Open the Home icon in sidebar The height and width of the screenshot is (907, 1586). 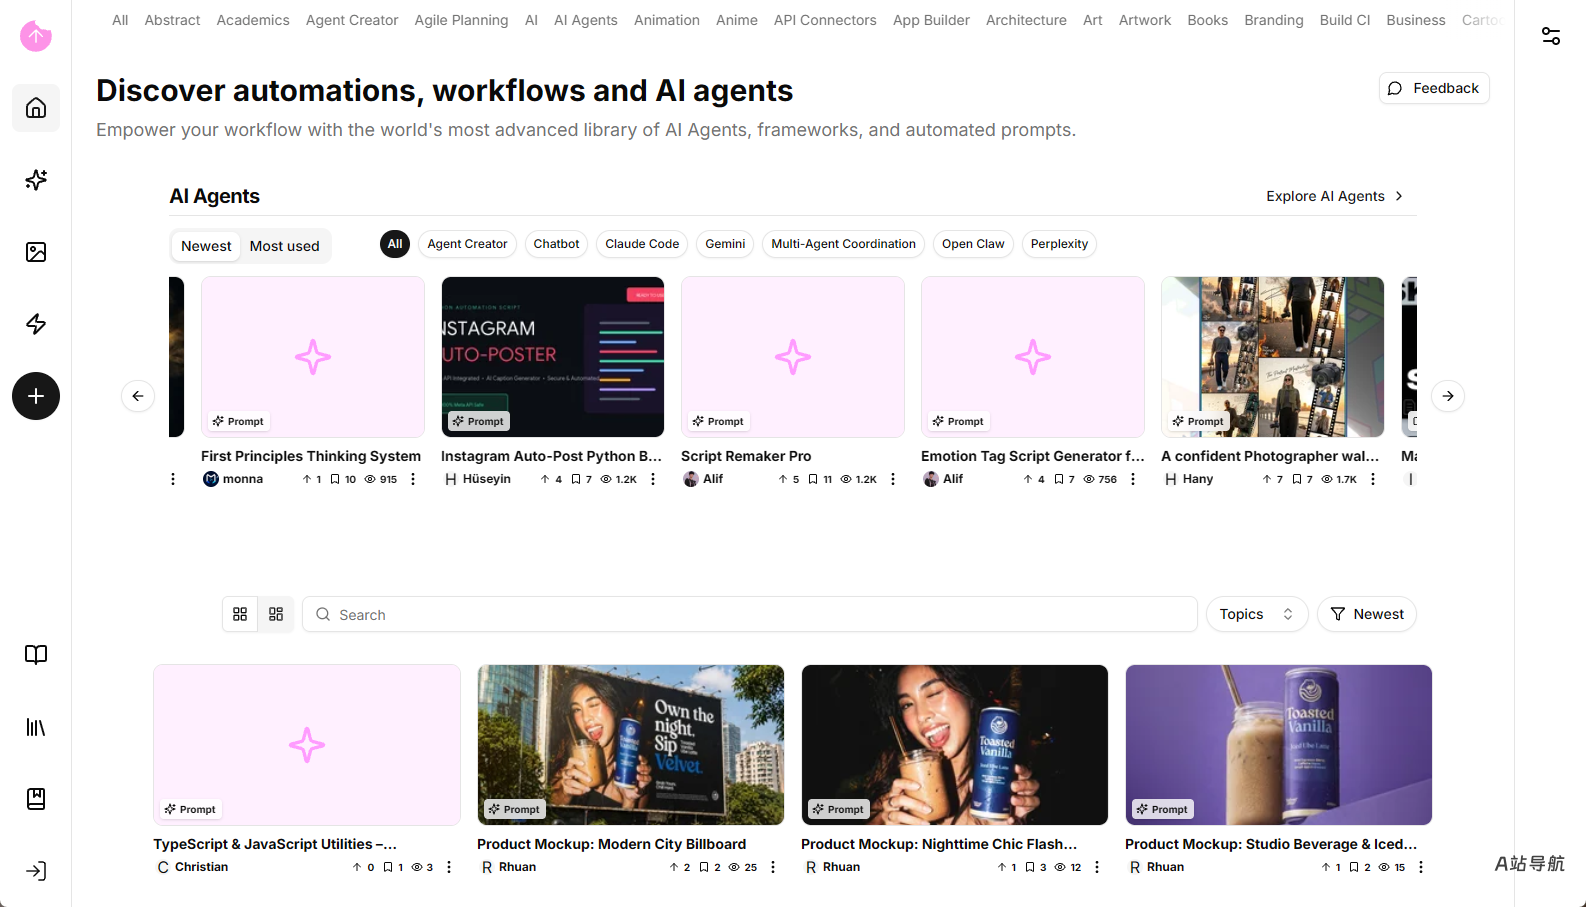36,108
